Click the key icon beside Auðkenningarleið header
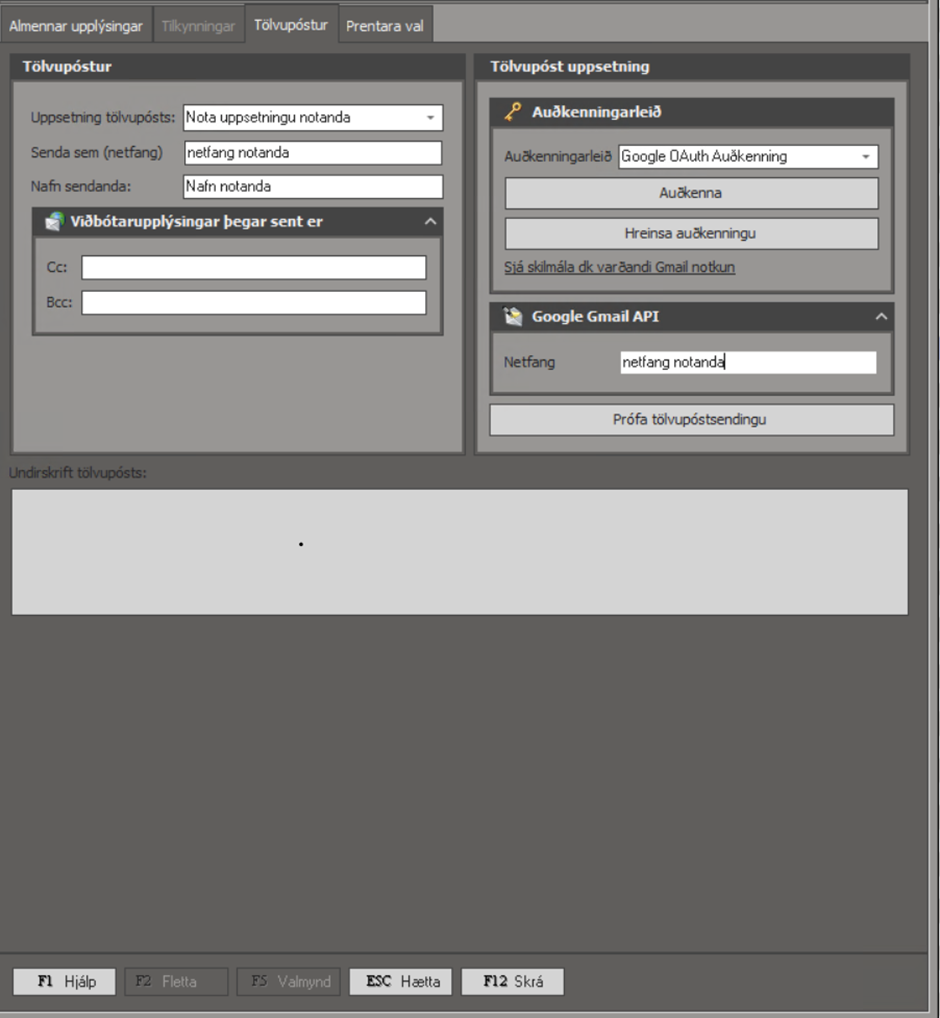 point(513,113)
